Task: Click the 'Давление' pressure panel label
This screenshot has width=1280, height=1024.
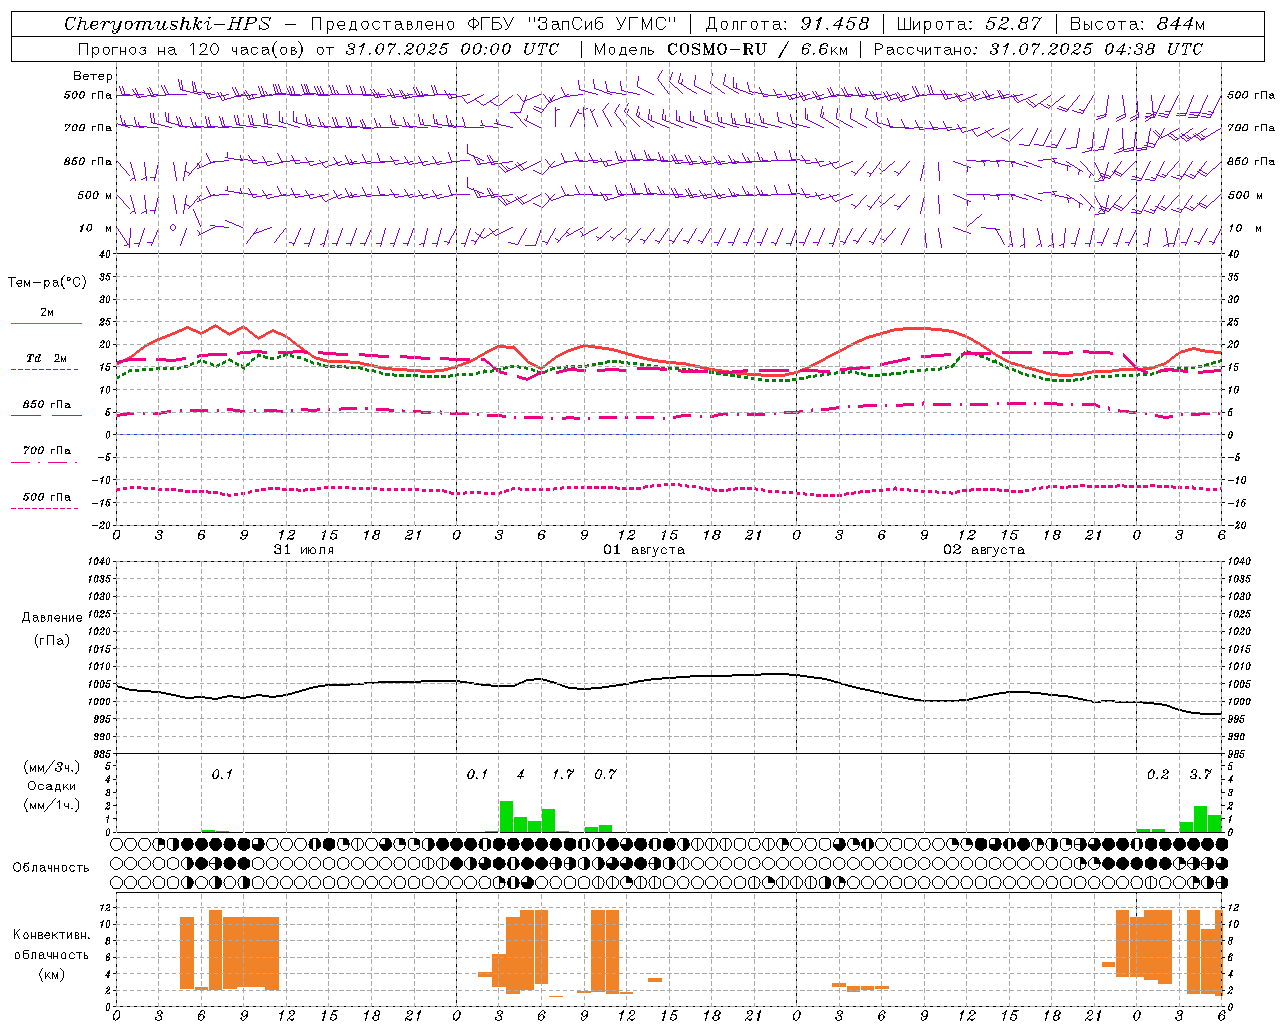Action: pos(52,618)
